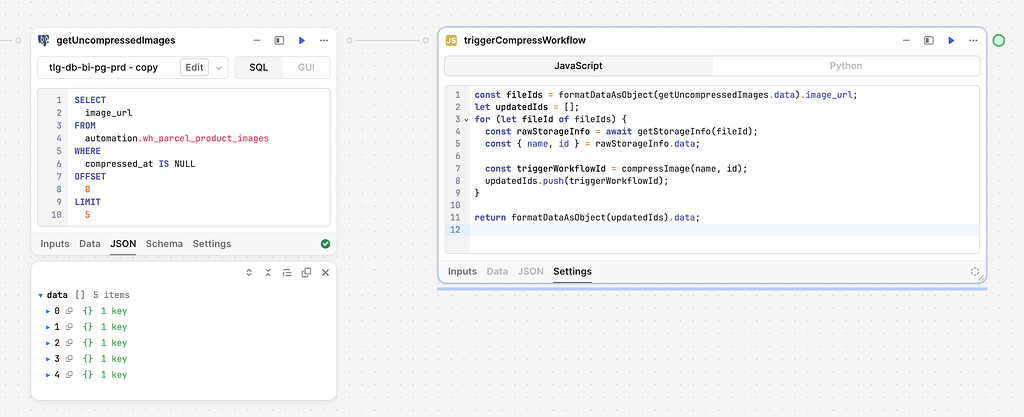Screen dimensions: 1024x417
Task: Click the copy icon beside item 0
Action: click(x=70, y=311)
